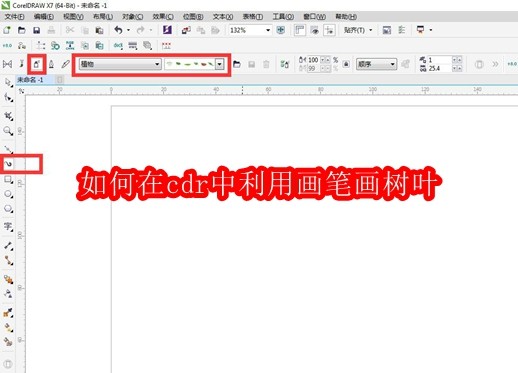Click the image spacing field showing 25.4
The image size is (518, 373).
pos(440,68)
